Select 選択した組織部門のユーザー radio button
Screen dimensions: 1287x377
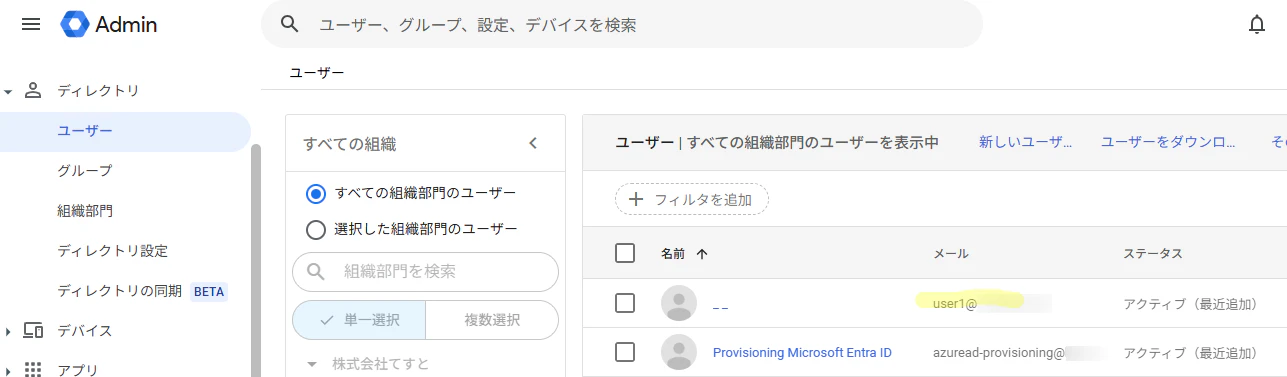(x=316, y=229)
